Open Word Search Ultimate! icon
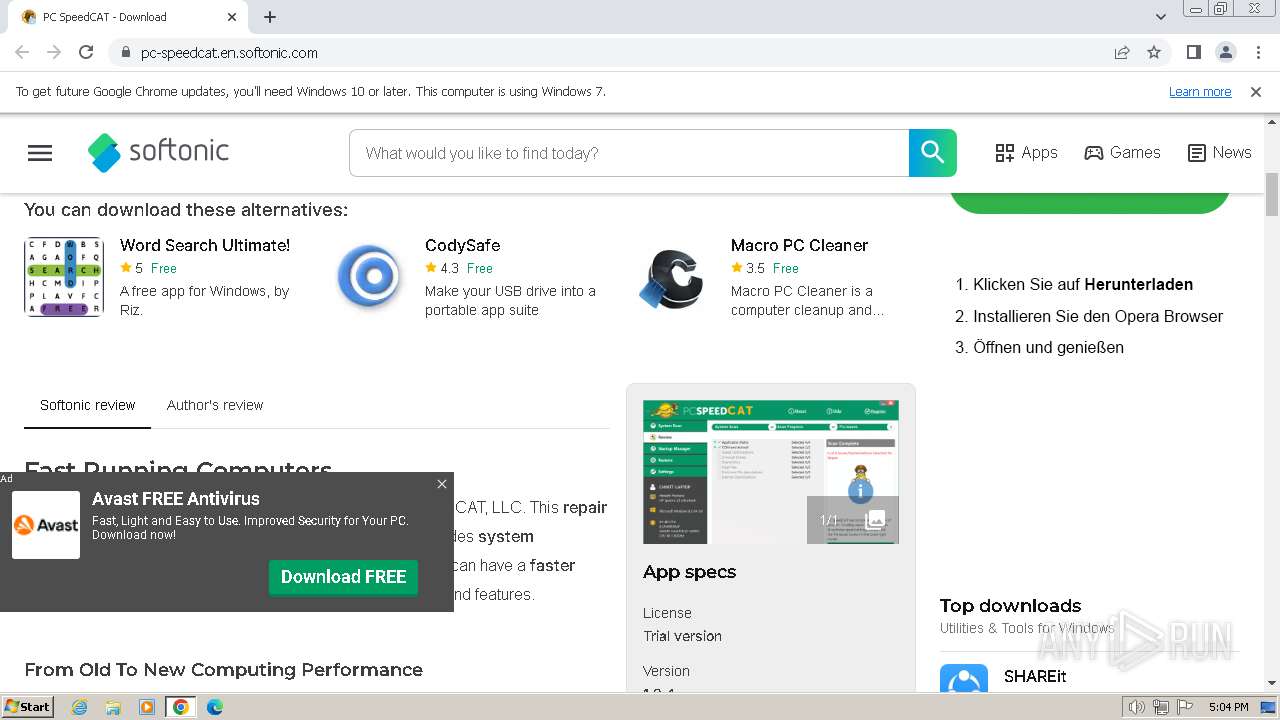 (64, 277)
